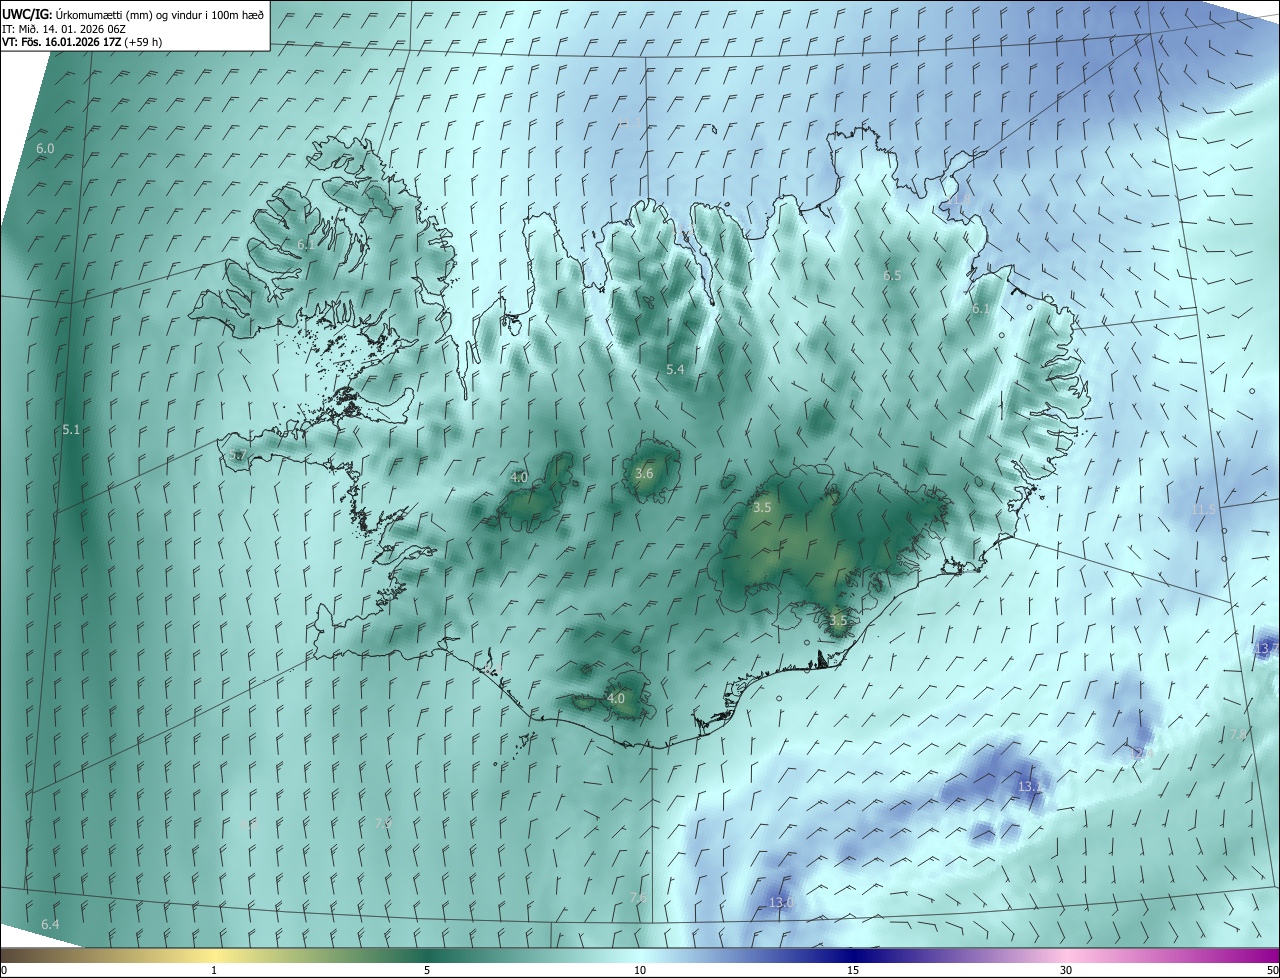1280x978 pixels.
Task: Click the '50' tick on the color scale
Action: pyautogui.click(x=1272, y=970)
